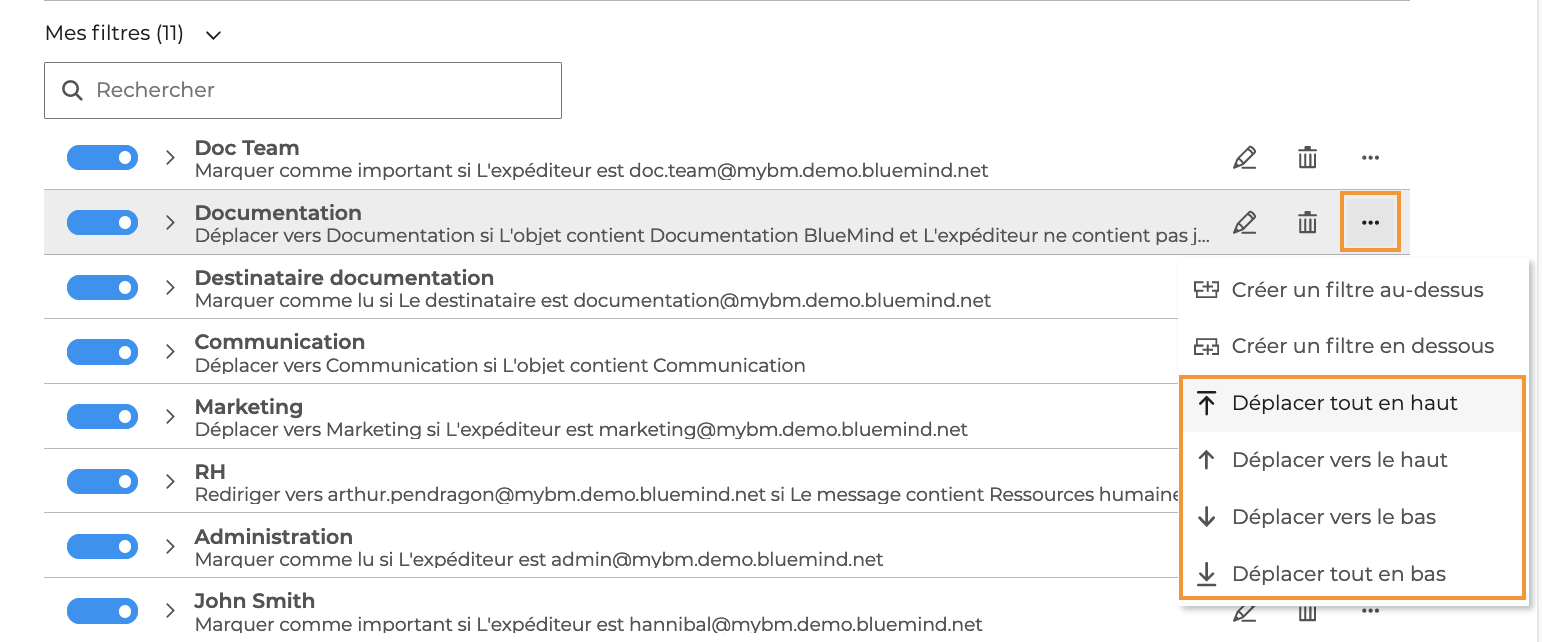
Task: Click the highlighted three-dots button for Documentation
Action: click(1370, 223)
